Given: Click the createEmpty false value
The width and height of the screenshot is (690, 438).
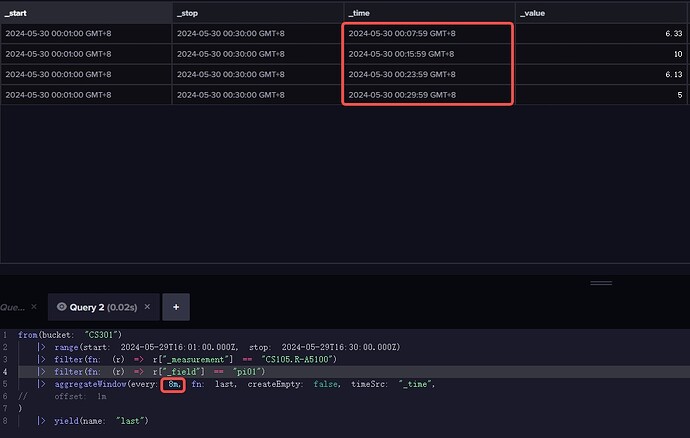Looking at the screenshot, I should click(327, 384).
